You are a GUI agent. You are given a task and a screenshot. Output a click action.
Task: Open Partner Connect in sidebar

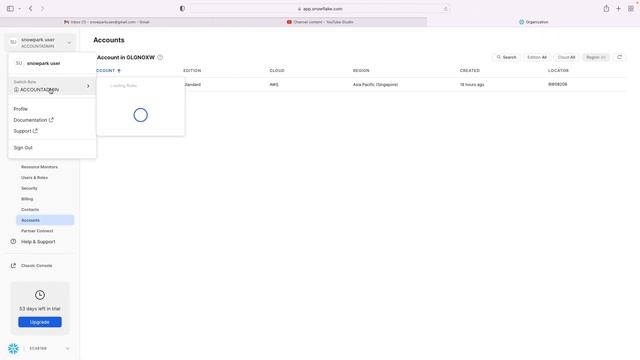coord(37,231)
